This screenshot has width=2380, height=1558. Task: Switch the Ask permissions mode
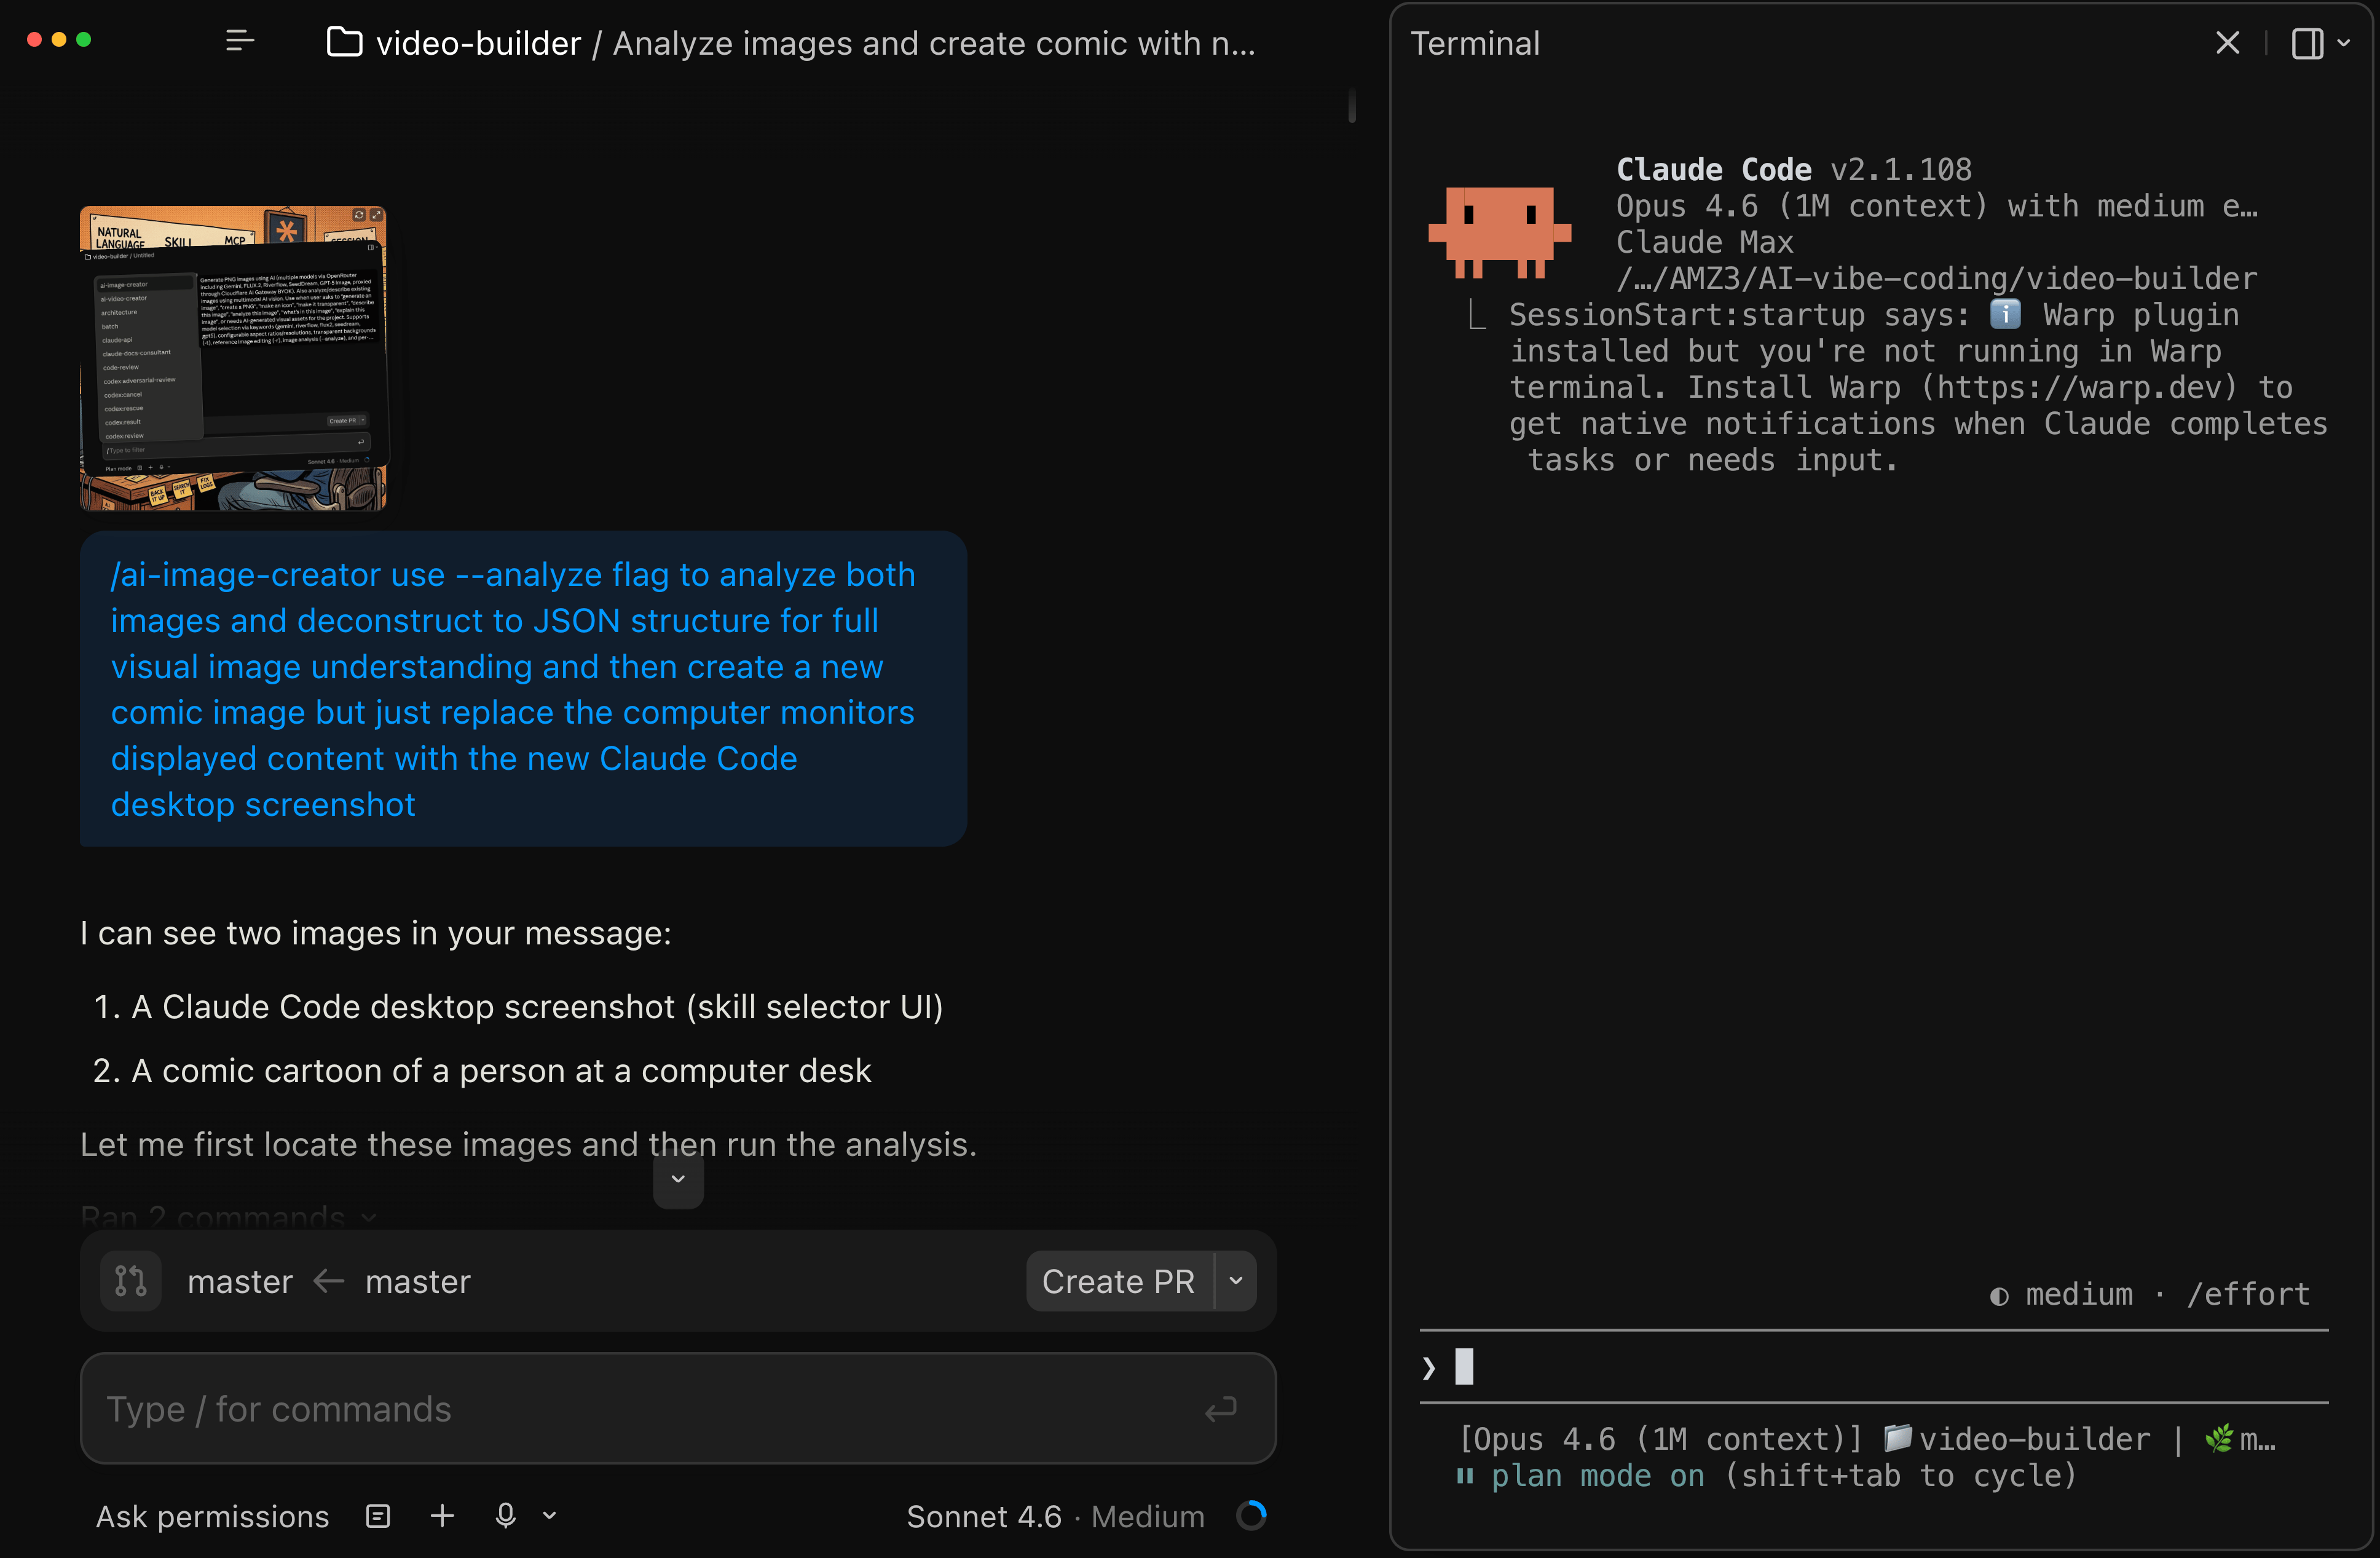click(212, 1516)
